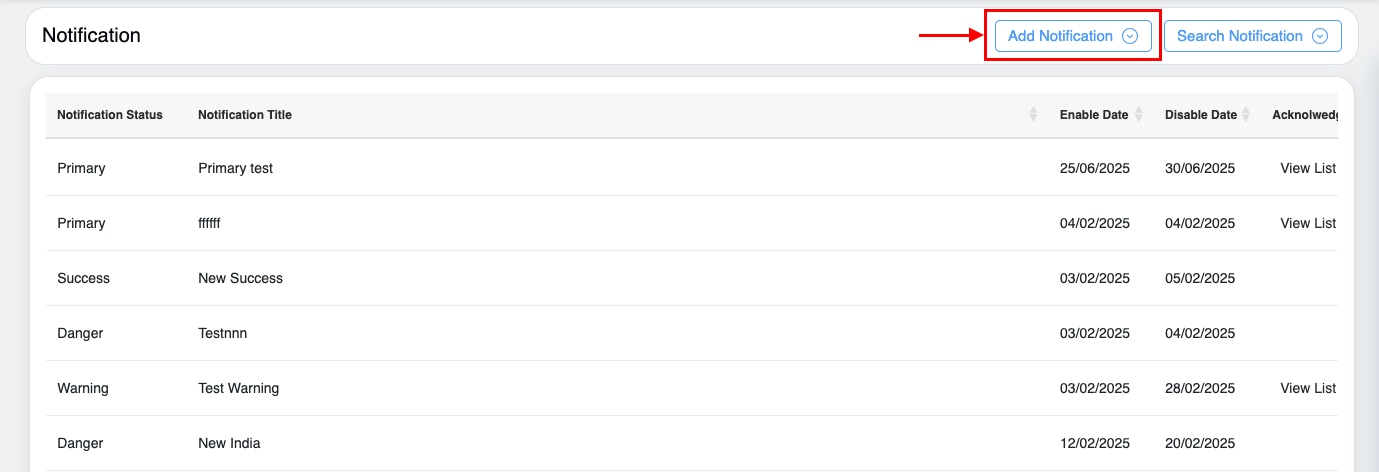The image size is (1379, 472).
Task: Click the Notification Title sort arrows
Action: coord(1033,115)
